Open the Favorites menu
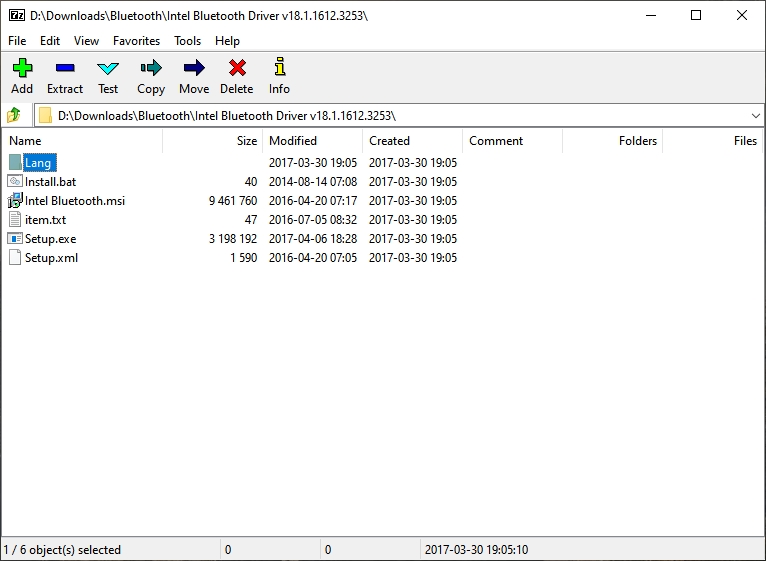Viewport: 766px width, 561px height. coord(136,41)
